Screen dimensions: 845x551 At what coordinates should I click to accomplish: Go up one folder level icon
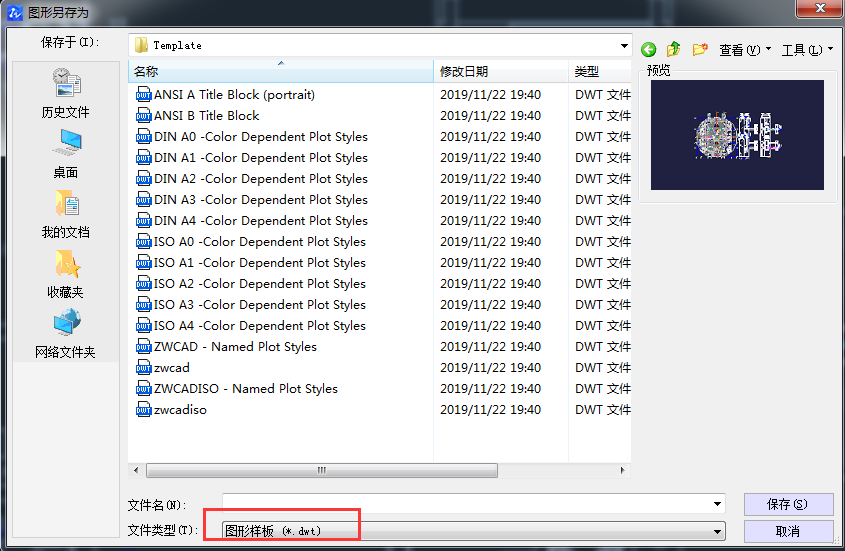(x=674, y=50)
